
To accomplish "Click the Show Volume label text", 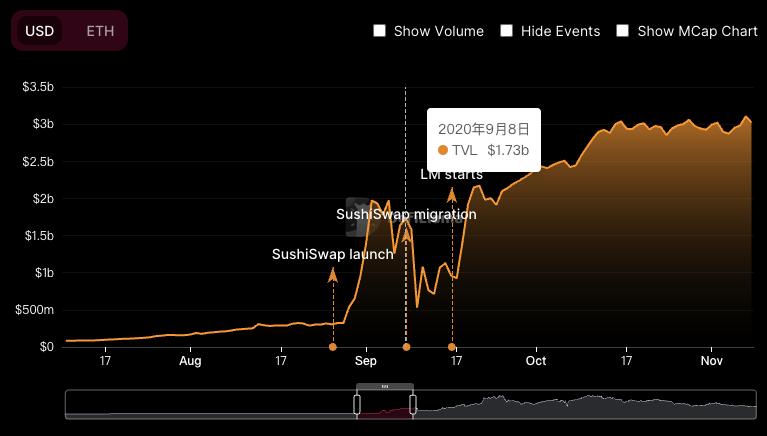I will pyautogui.click(x=438, y=31).
